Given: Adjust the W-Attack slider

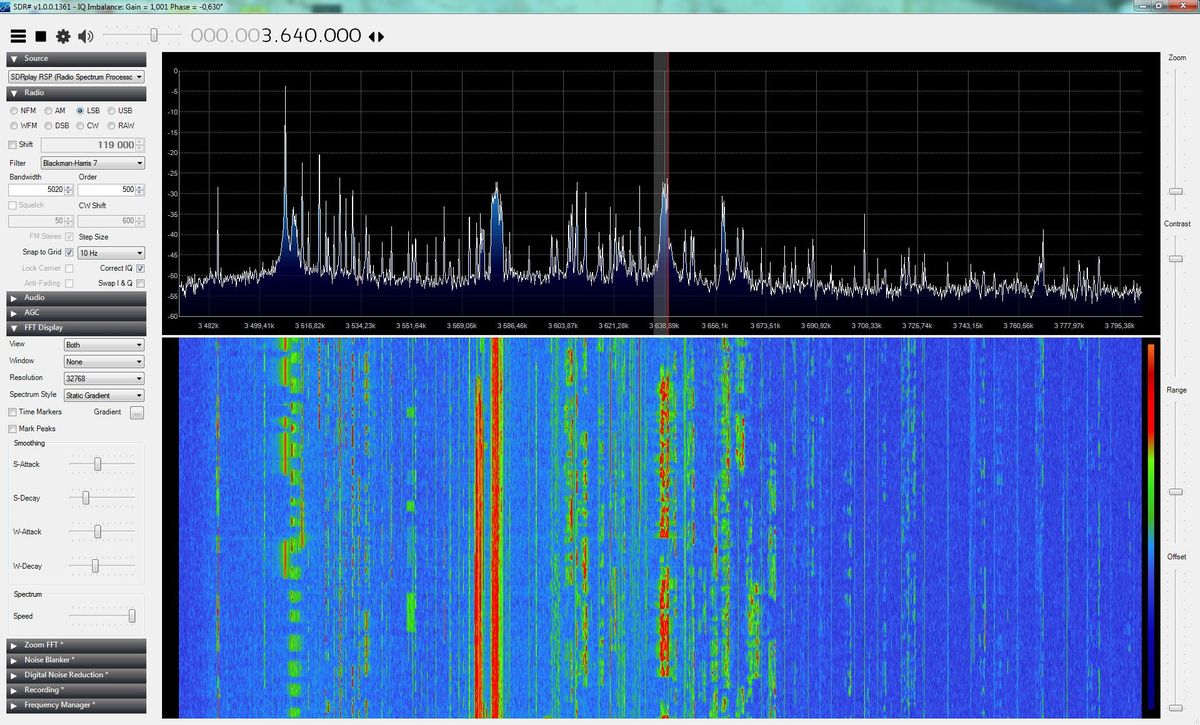Looking at the screenshot, I should (98, 532).
